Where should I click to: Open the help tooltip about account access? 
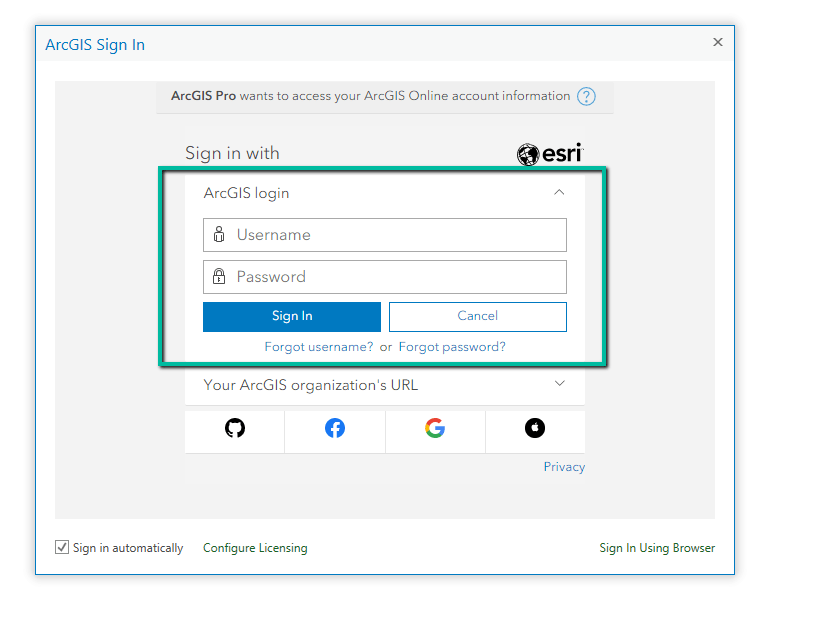(x=587, y=96)
